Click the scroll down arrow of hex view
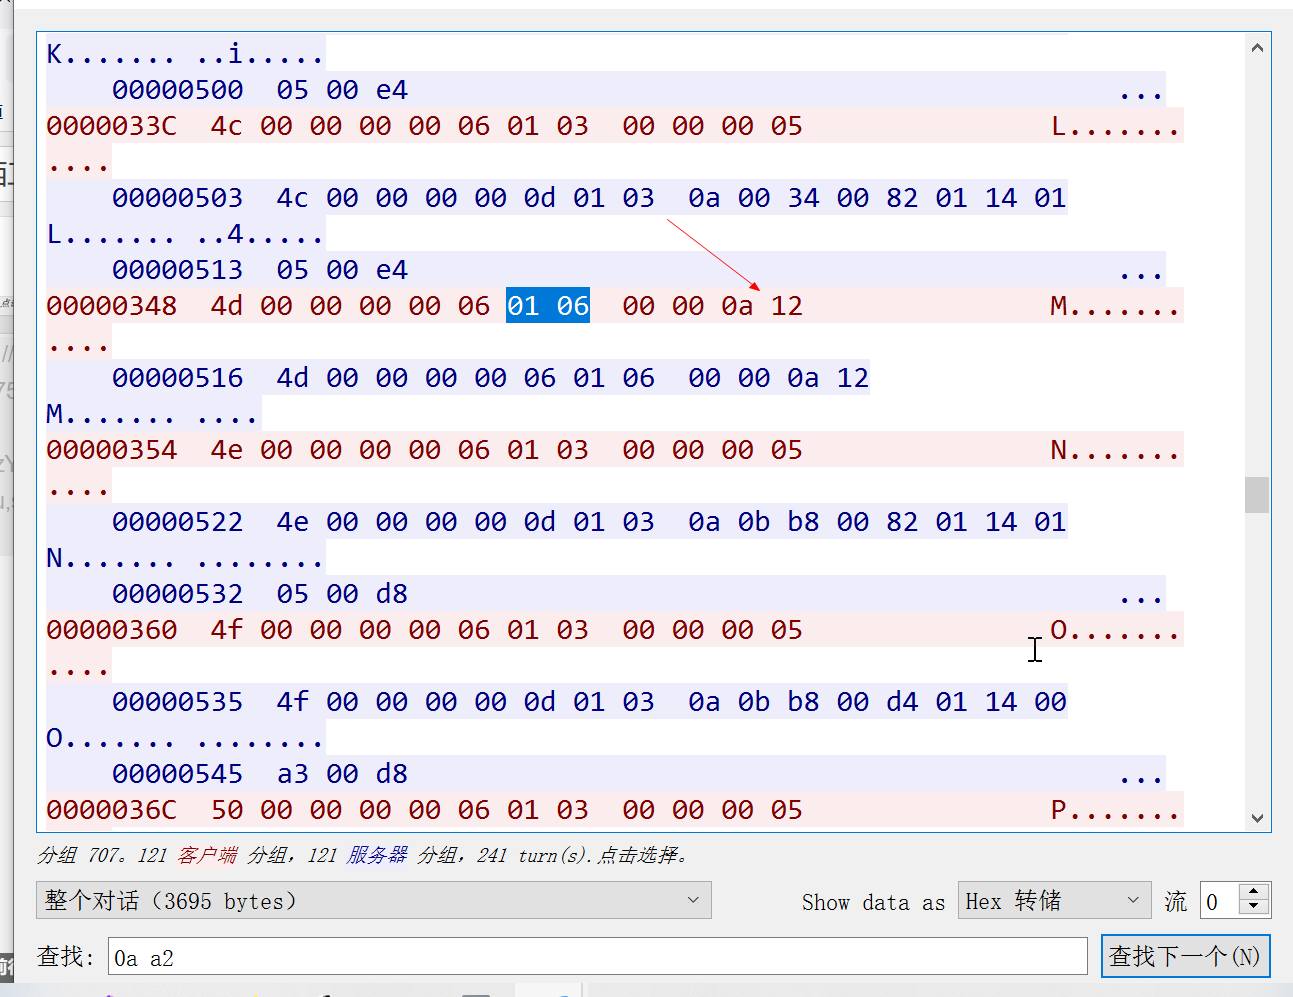 pos(1257,817)
